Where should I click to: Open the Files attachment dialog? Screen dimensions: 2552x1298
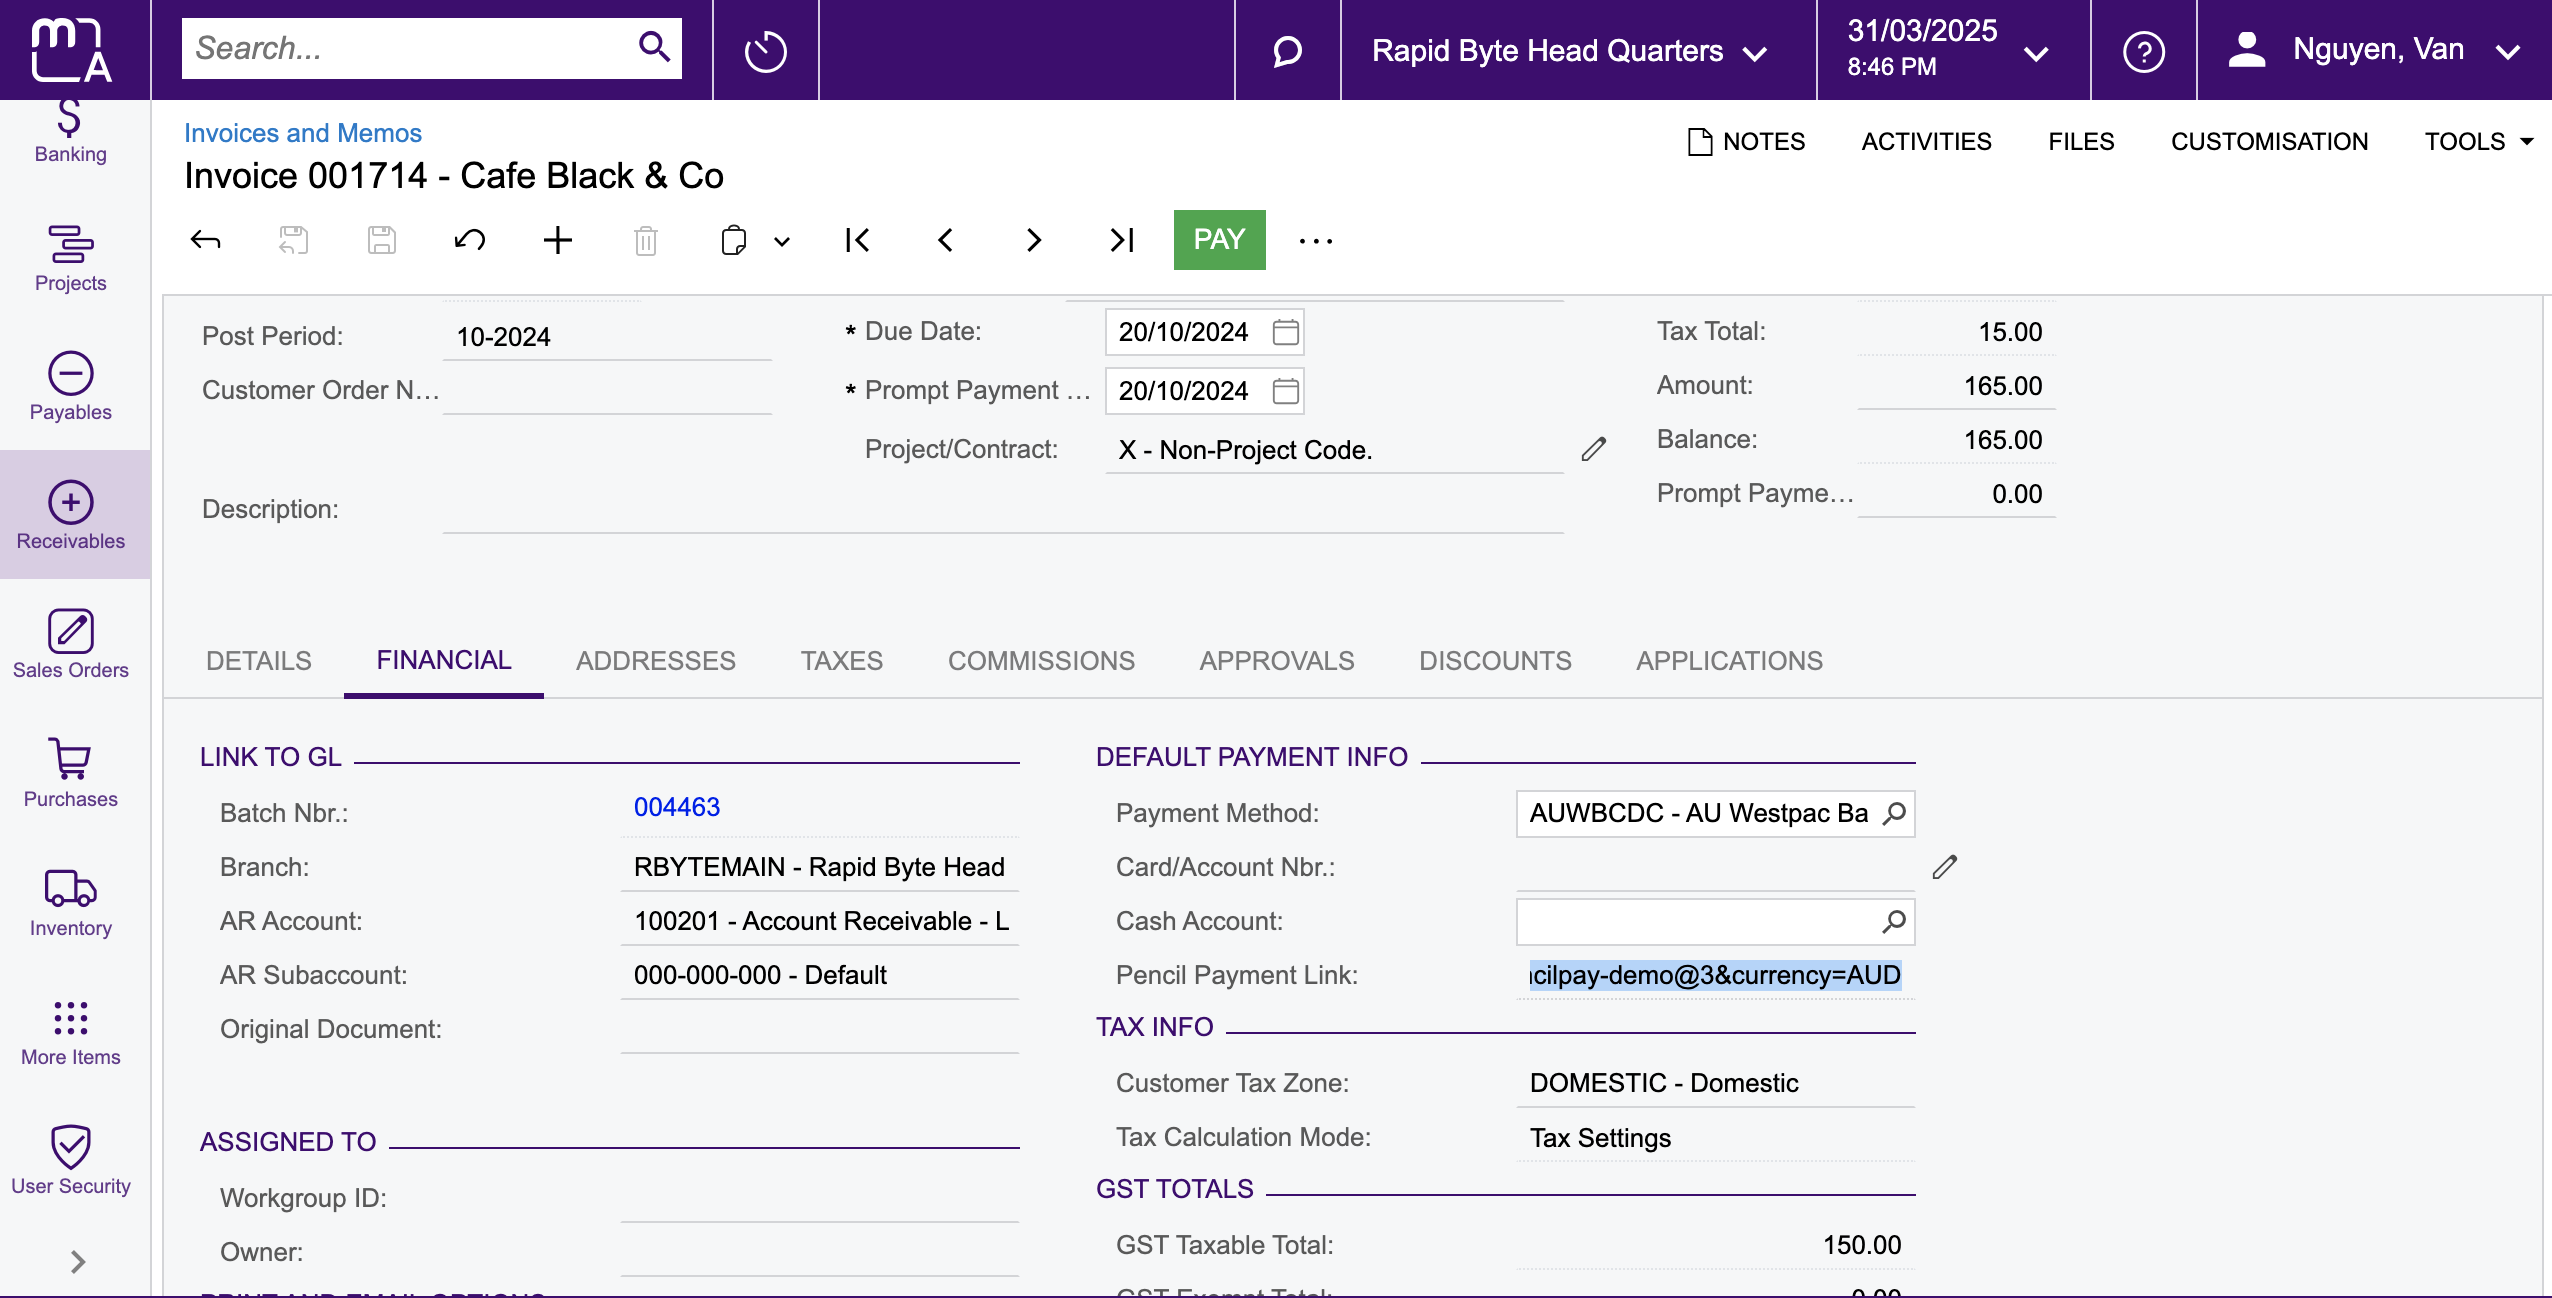[2081, 142]
